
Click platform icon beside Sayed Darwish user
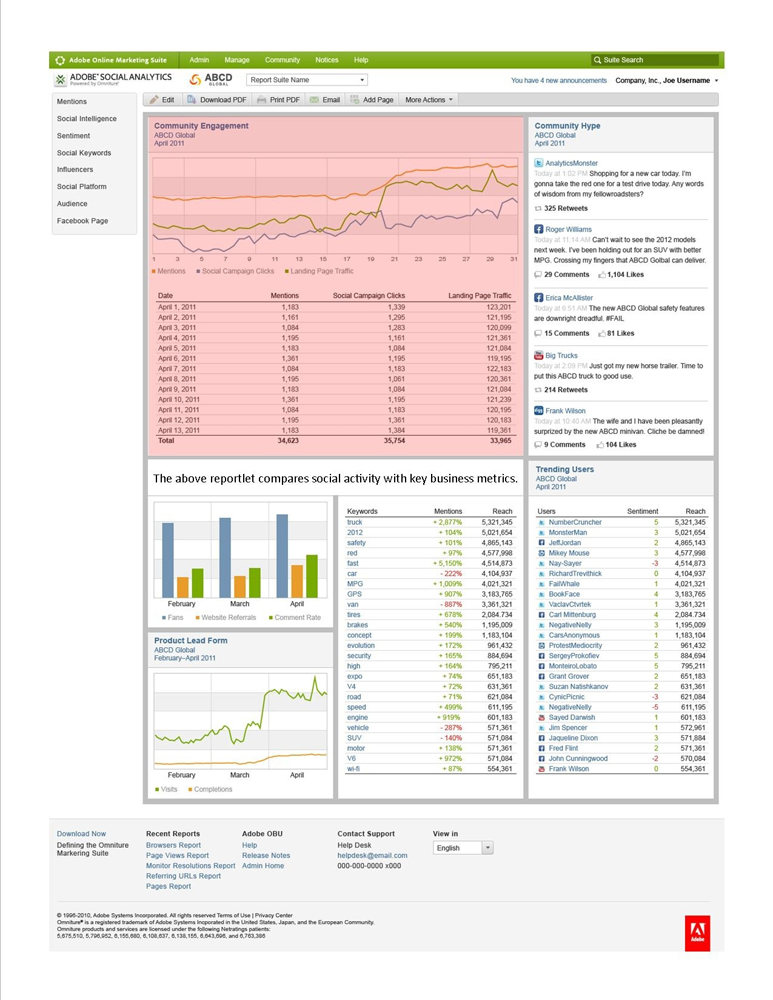541,717
